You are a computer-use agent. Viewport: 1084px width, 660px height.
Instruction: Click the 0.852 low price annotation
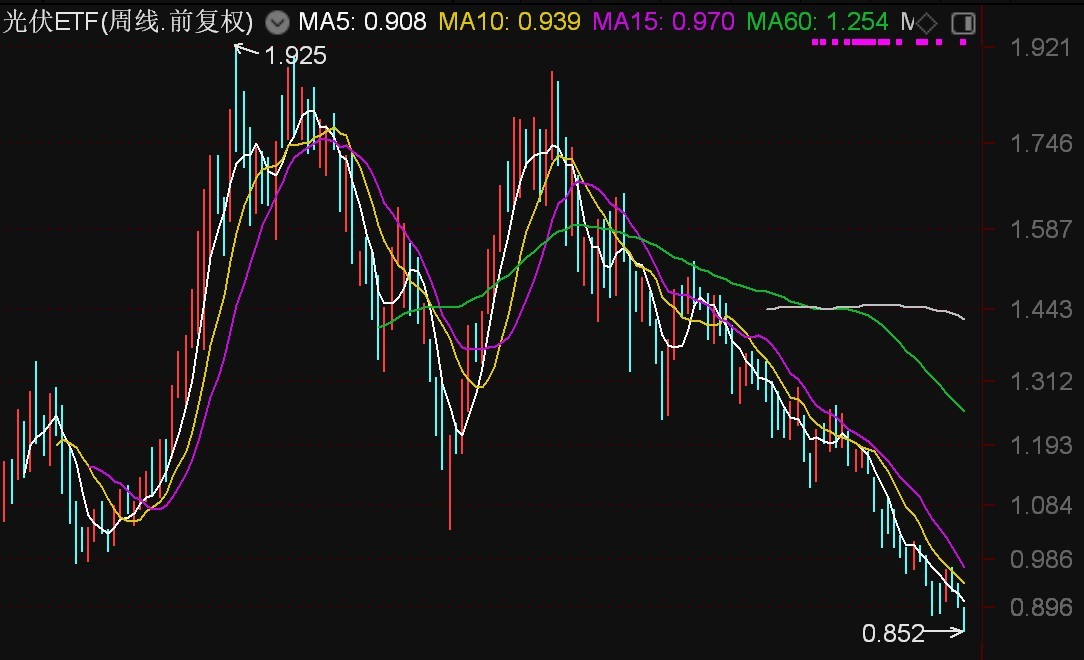point(893,633)
